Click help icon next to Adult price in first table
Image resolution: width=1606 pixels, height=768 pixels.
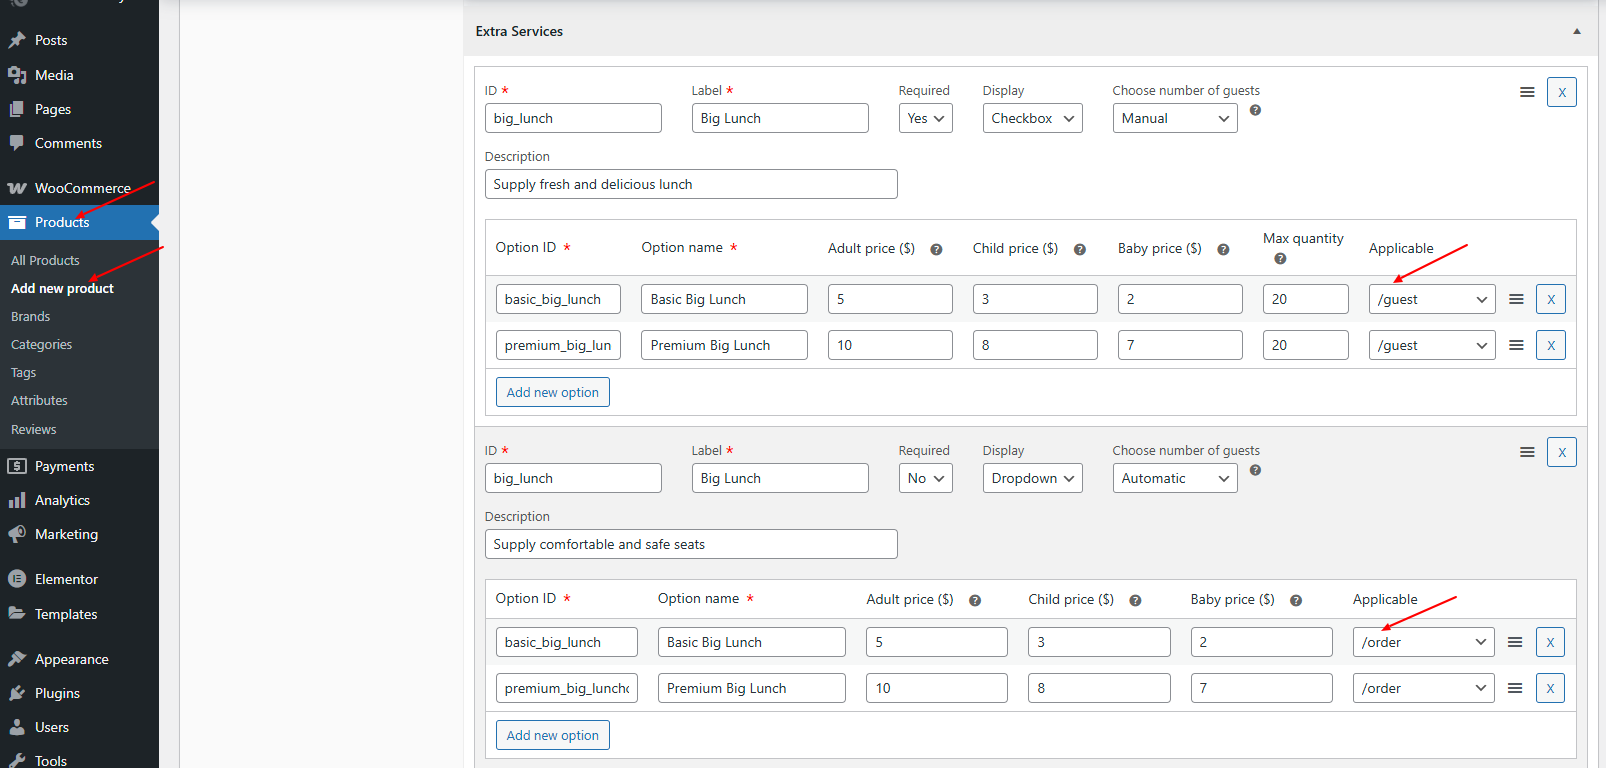point(936,249)
